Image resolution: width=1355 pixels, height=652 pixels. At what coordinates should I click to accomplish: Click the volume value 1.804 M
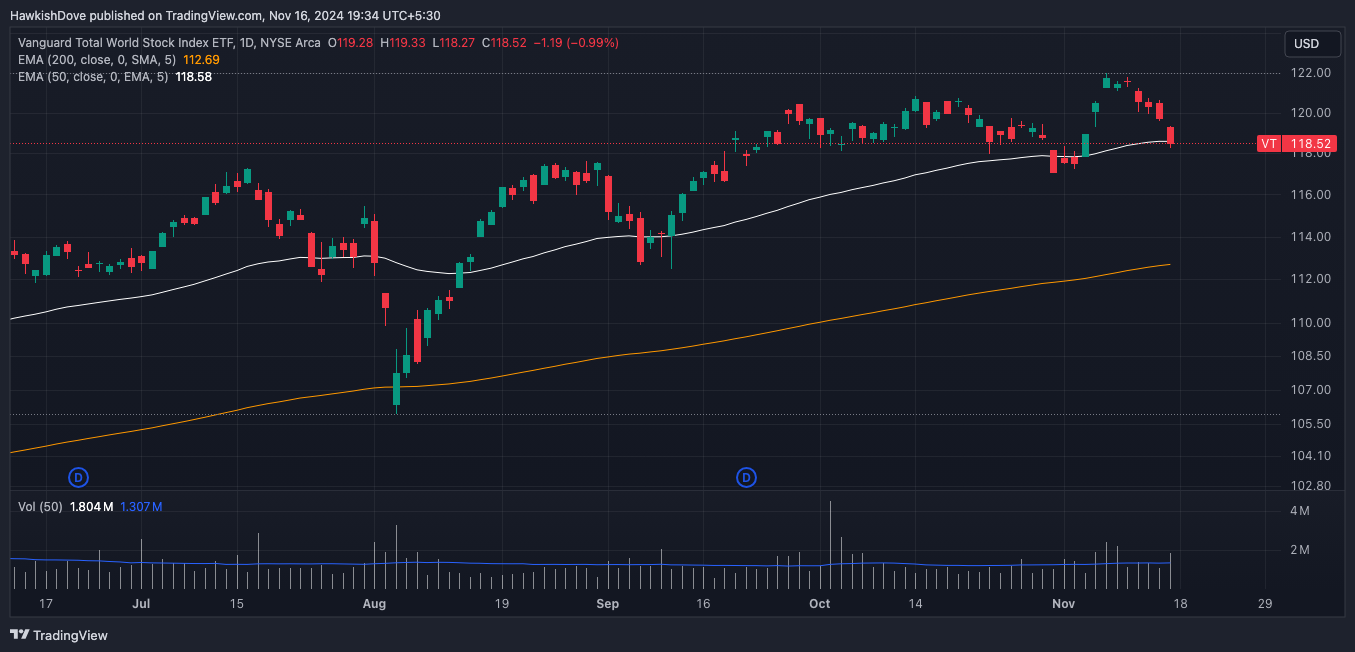(91, 507)
